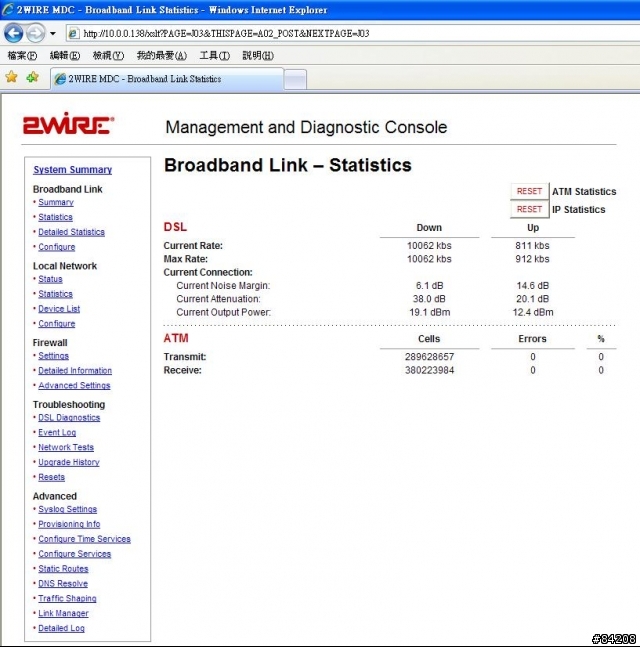Click the Internet Explorer title bar icon
The height and width of the screenshot is (647, 640).
click(x=7, y=9)
